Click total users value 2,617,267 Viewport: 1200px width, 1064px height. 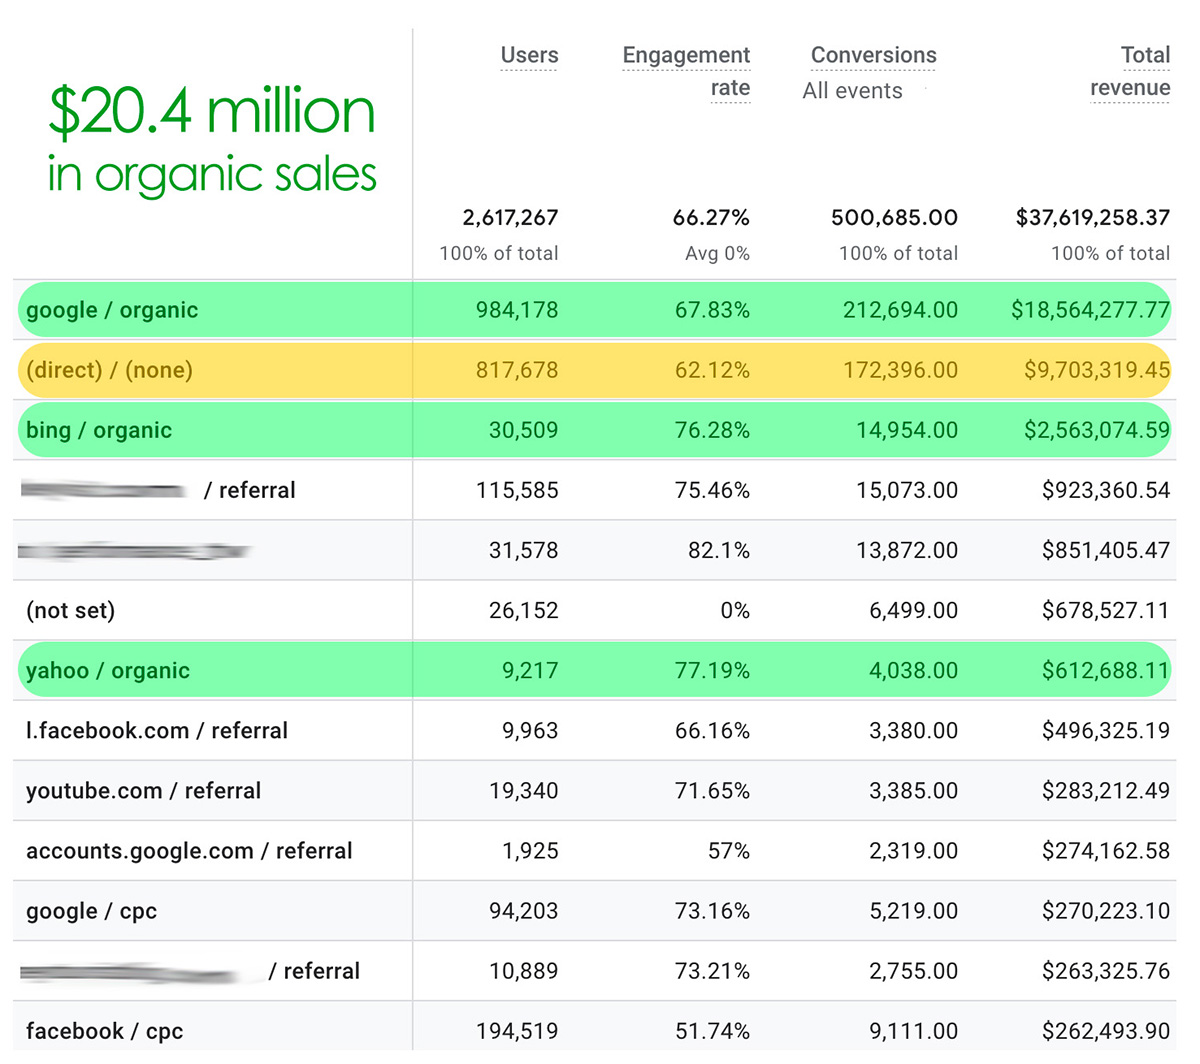[510, 217]
